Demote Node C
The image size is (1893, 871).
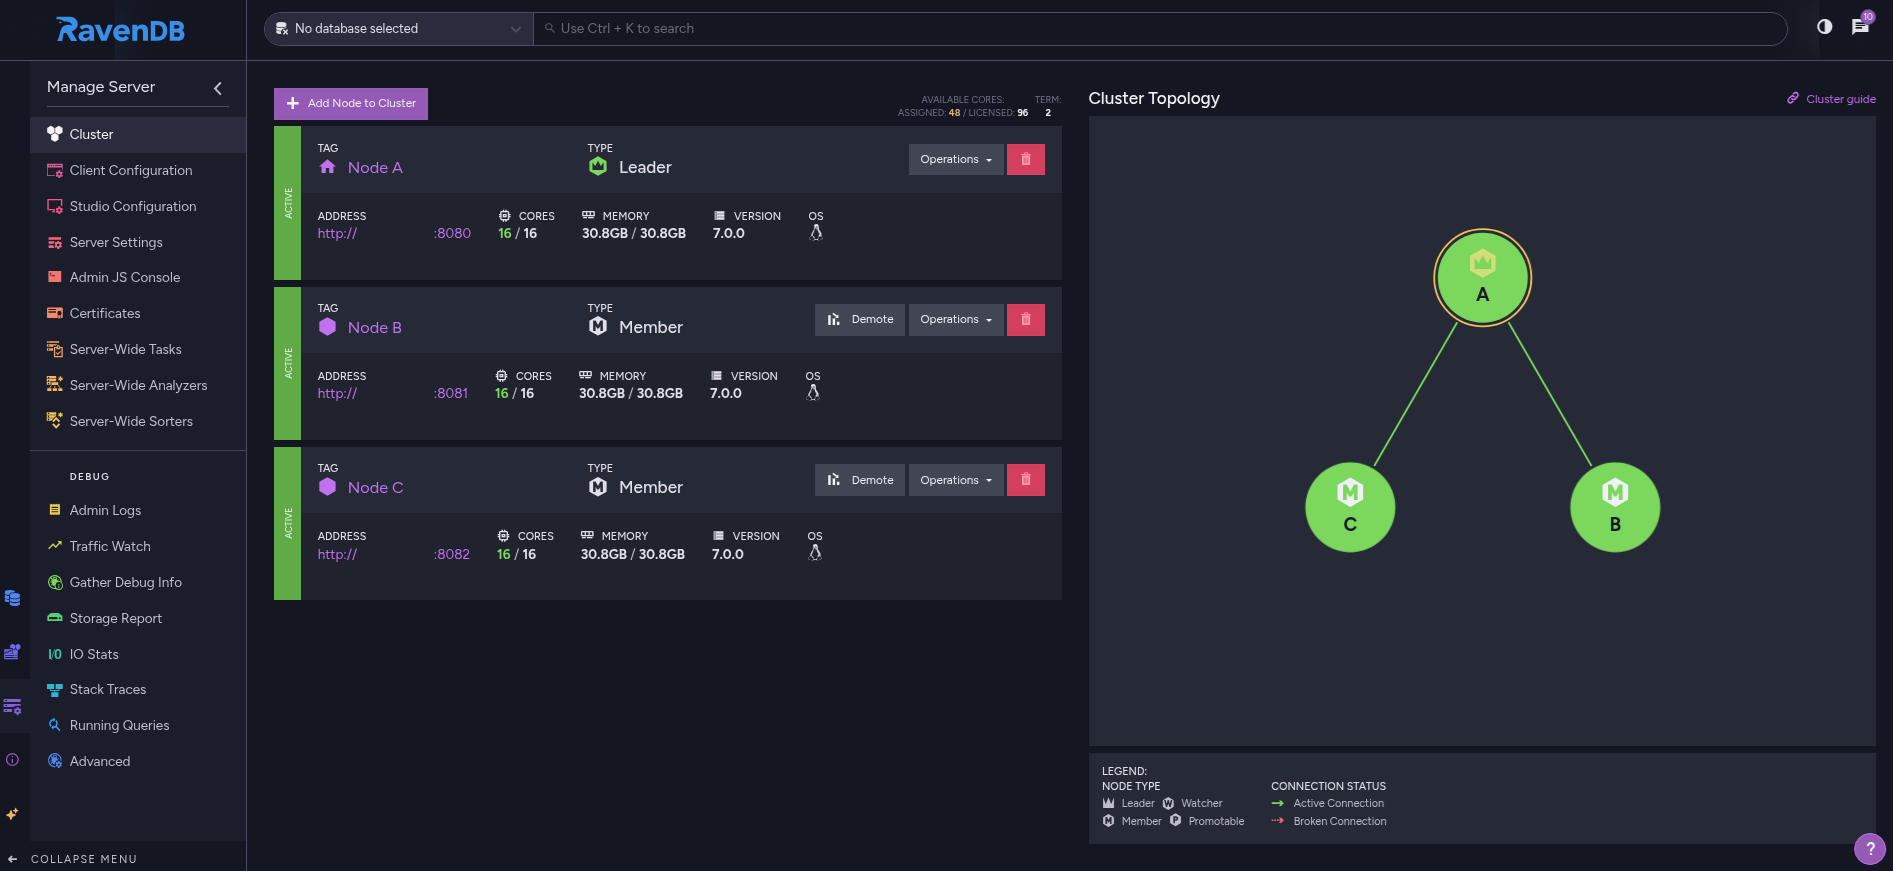860,480
